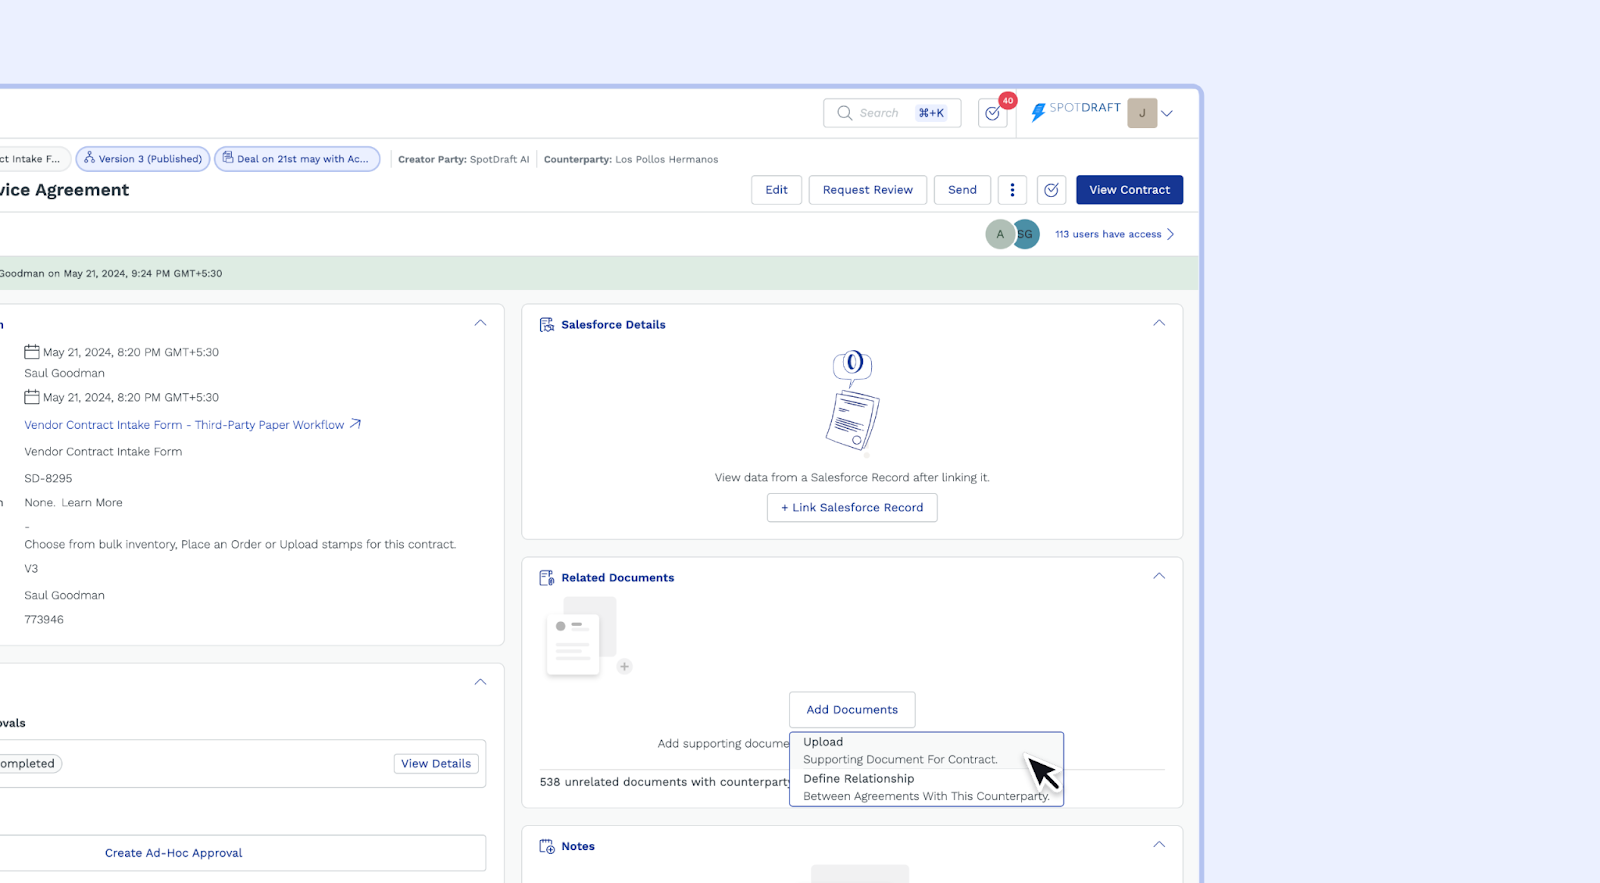Screen dimensions: 1600x883
Task: Open the tasks icon with 40 badge
Action: coord(993,113)
